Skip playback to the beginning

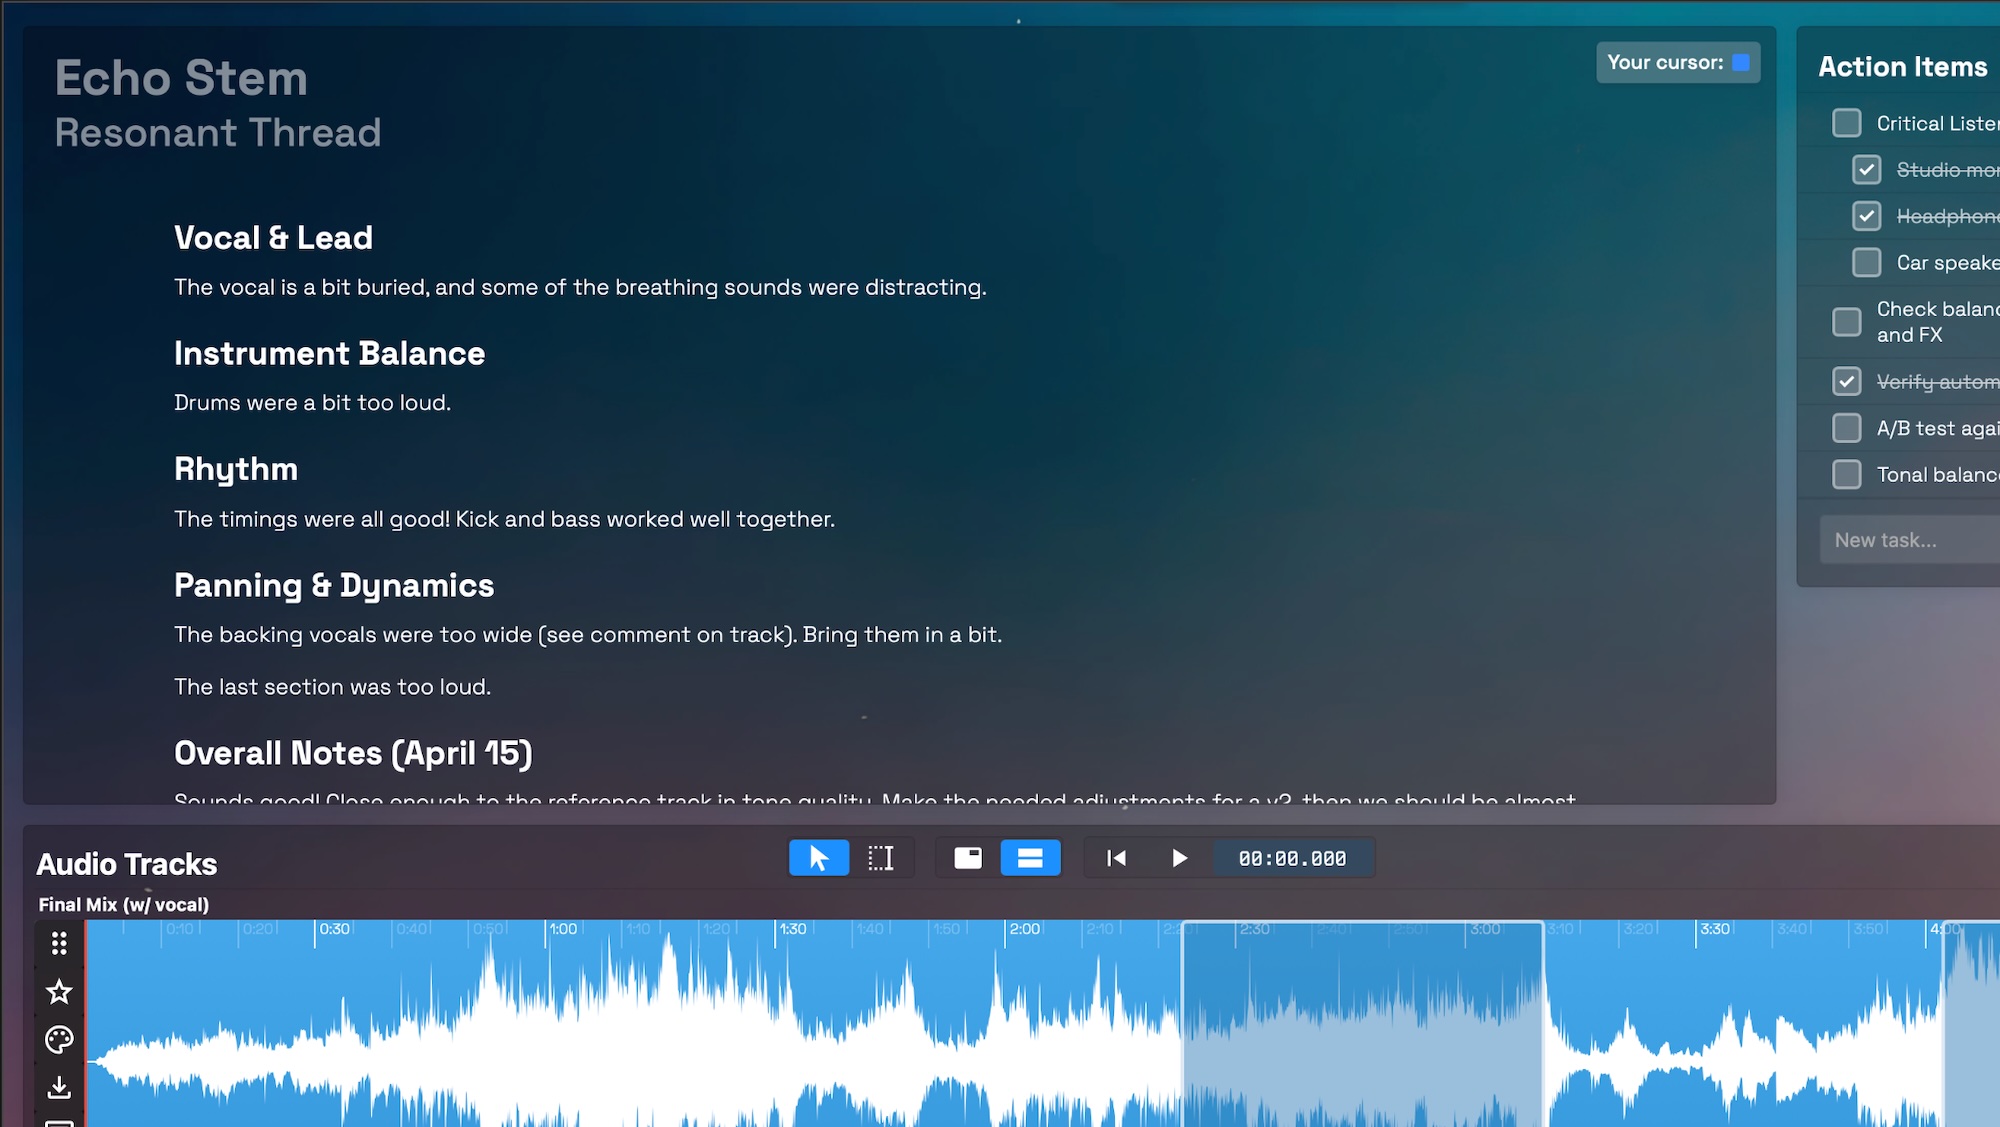(1116, 858)
